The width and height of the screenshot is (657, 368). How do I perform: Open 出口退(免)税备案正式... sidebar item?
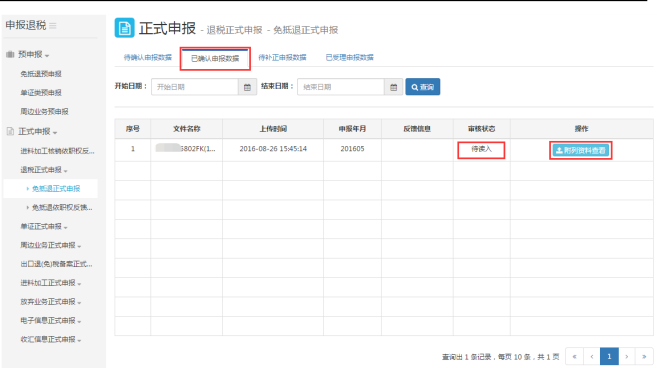coord(56,264)
